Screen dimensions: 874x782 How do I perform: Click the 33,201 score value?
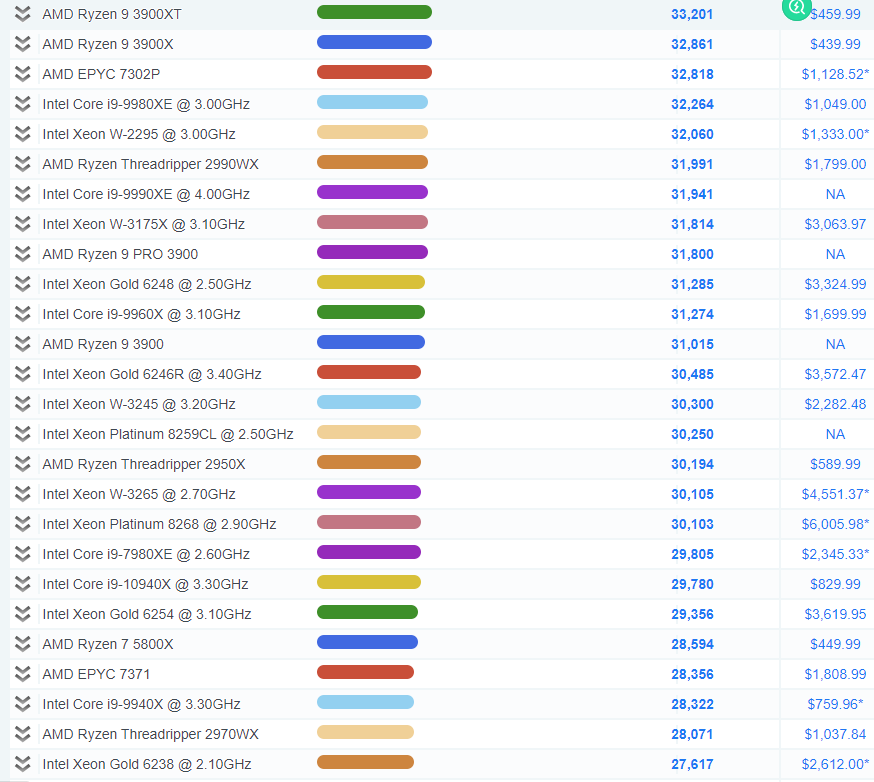[x=692, y=14]
